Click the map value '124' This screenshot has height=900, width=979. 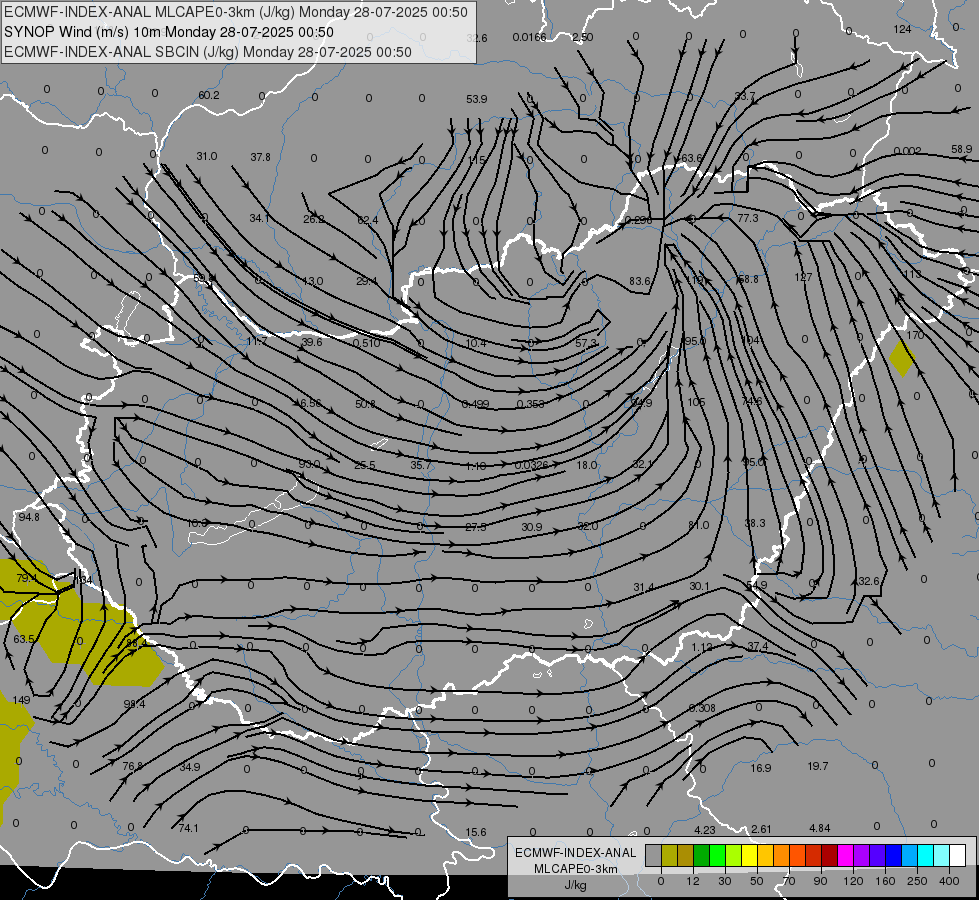coord(902,29)
